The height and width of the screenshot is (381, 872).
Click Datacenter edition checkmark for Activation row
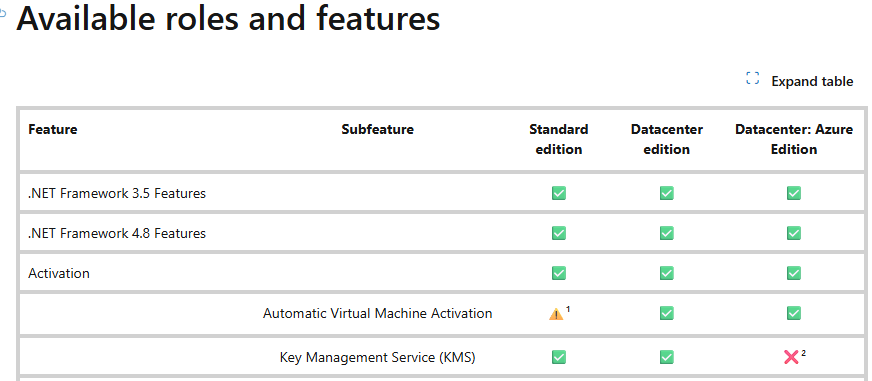[666, 274]
